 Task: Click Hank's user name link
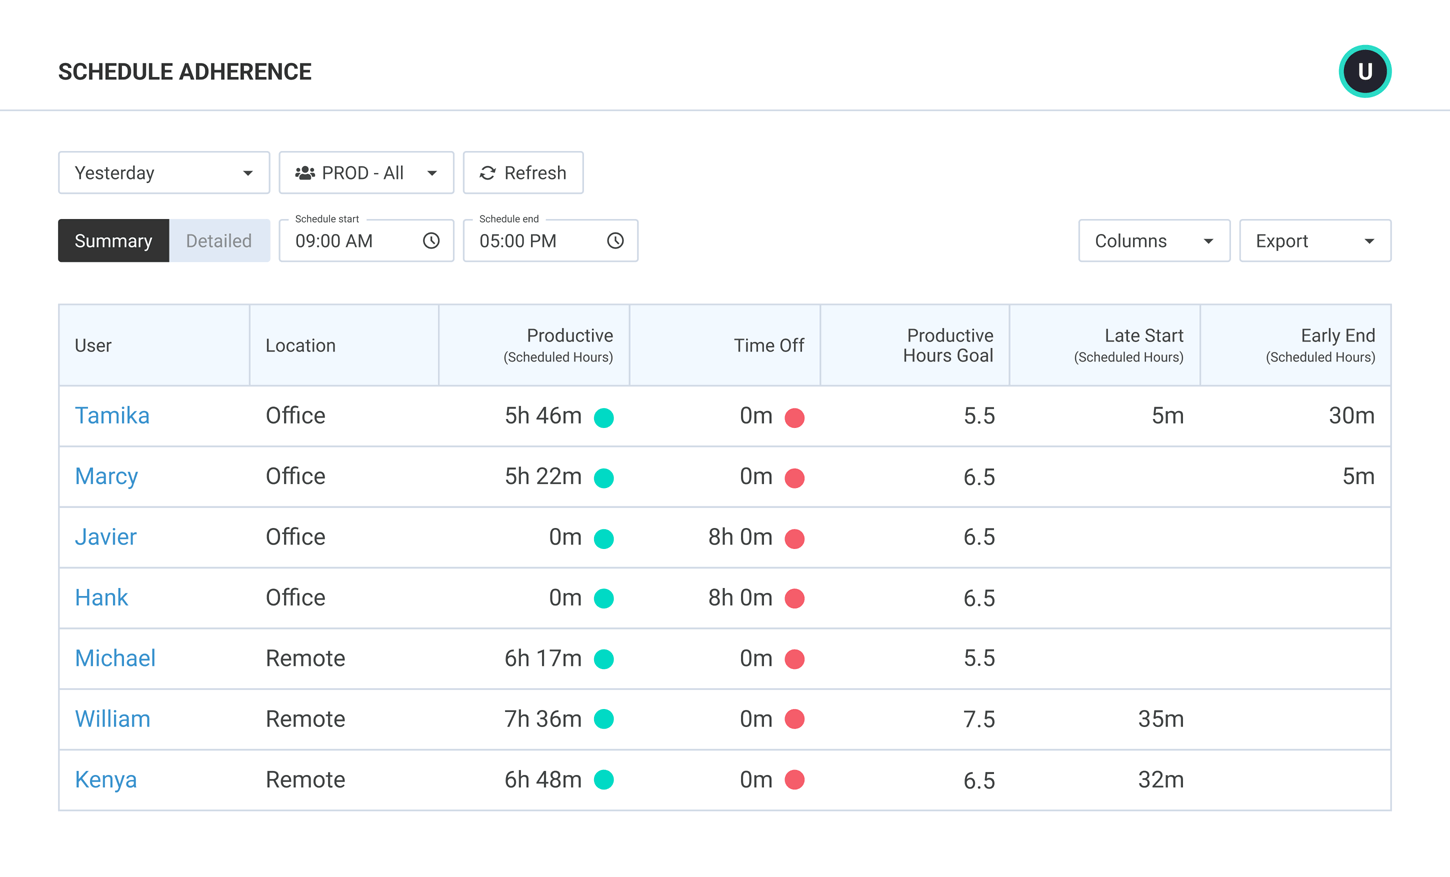101,598
